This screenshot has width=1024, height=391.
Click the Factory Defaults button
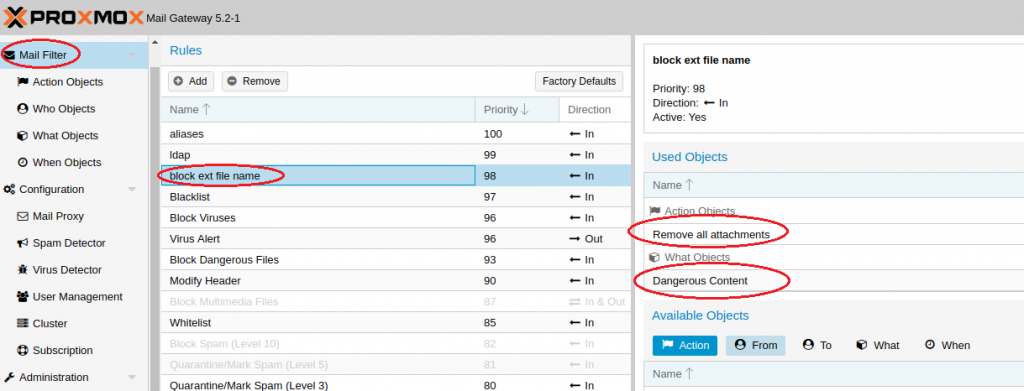point(579,81)
